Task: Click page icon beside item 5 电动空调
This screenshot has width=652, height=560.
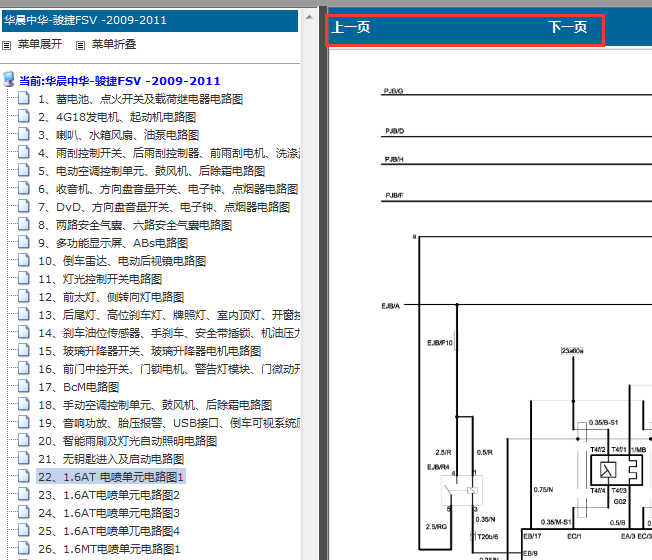Action: (x=24, y=170)
